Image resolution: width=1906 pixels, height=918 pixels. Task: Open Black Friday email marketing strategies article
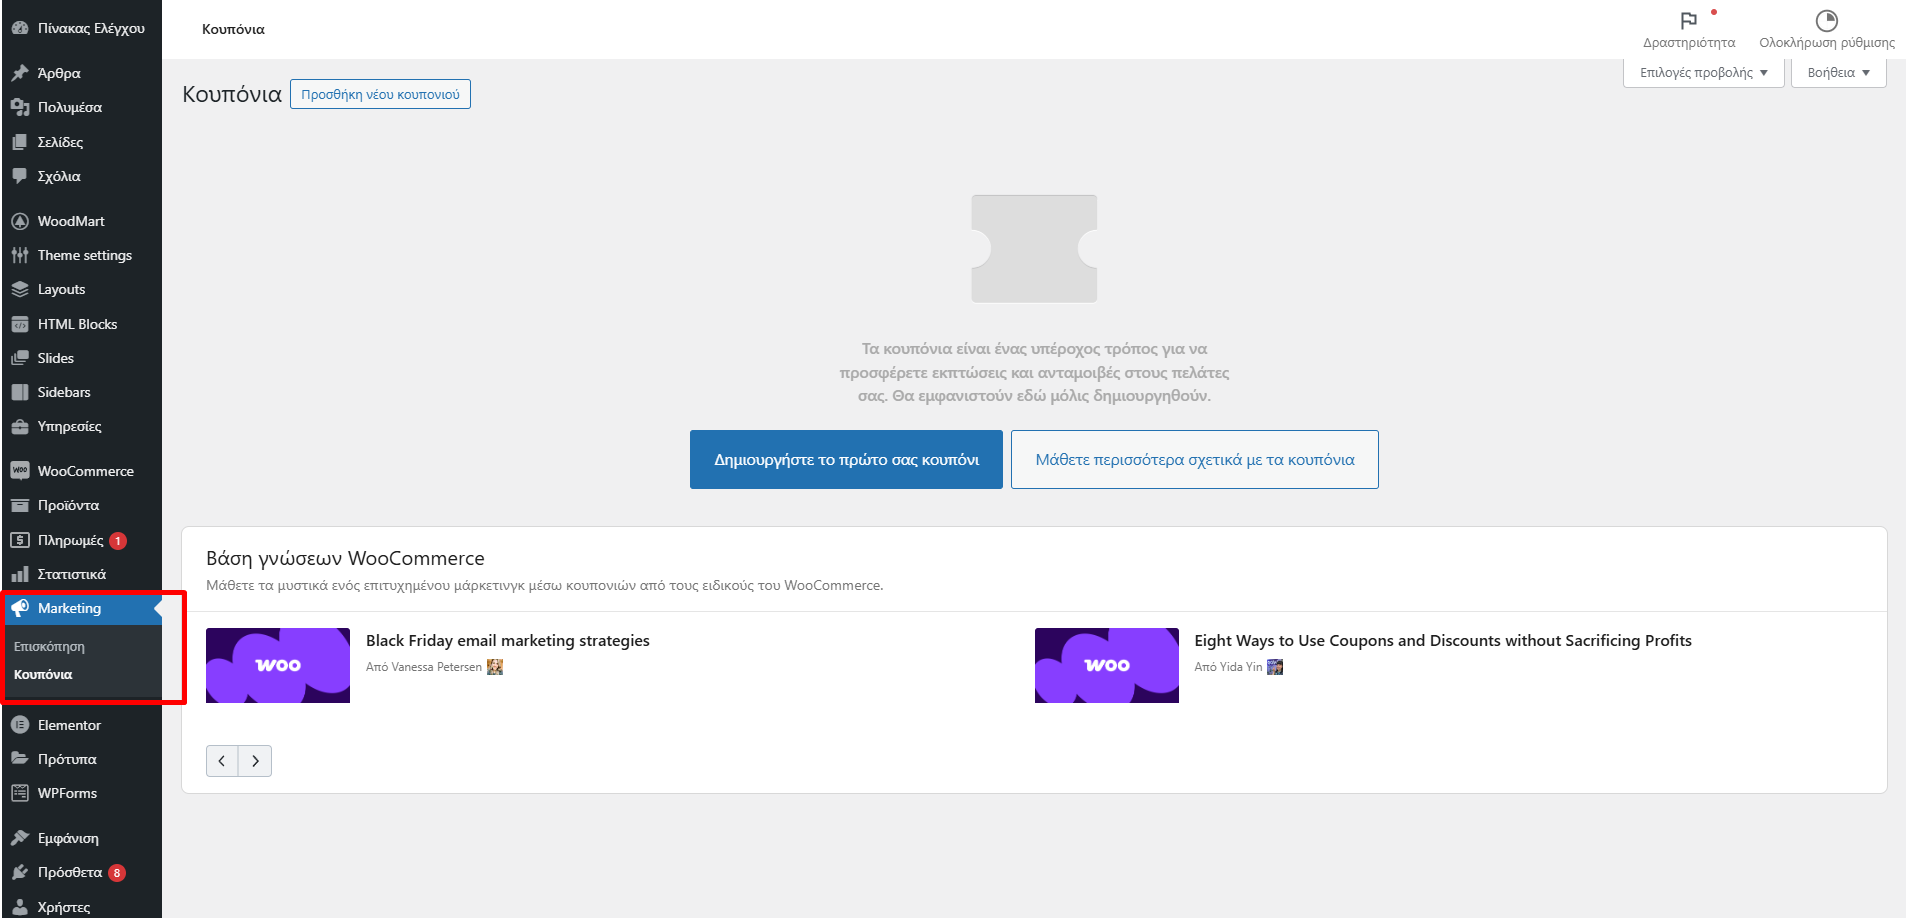tap(508, 641)
